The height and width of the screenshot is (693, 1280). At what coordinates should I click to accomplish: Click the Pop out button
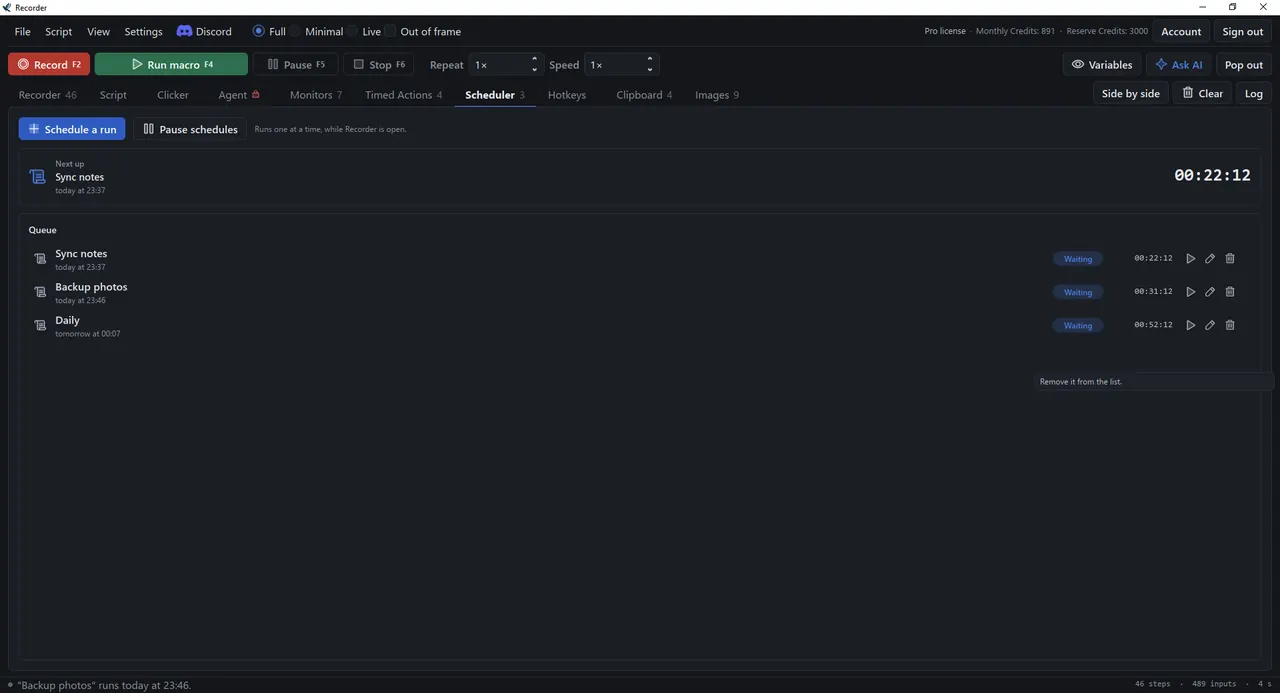coord(1243,64)
